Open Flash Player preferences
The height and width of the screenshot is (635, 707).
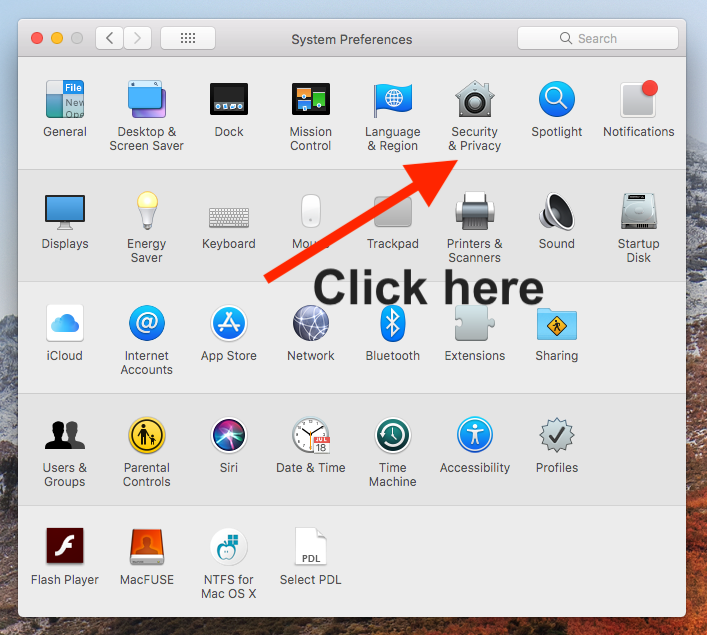65,546
